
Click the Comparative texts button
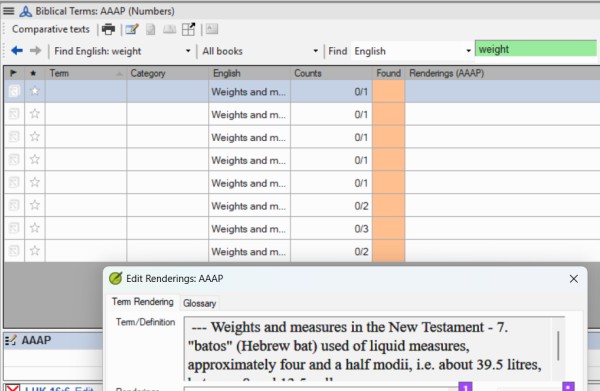coord(51,29)
